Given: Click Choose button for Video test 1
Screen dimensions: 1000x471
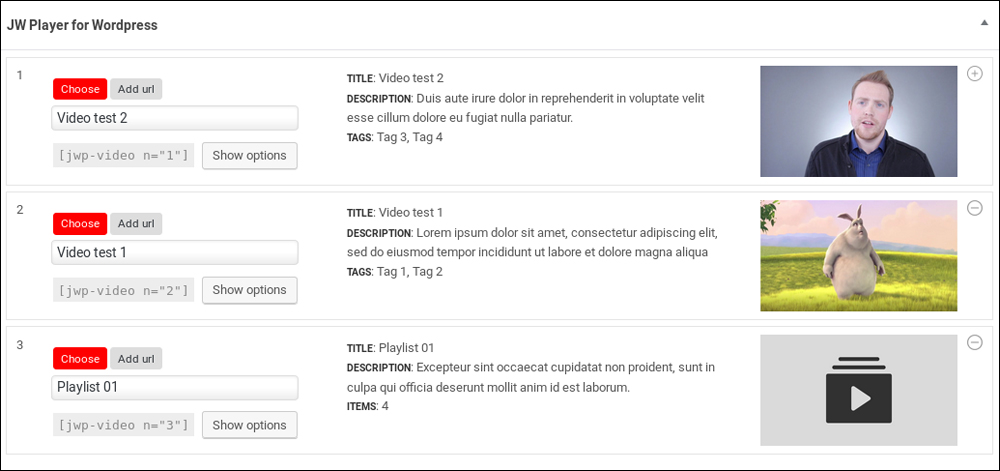Looking at the screenshot, I should pyautogui.click(x=80, y=224).
